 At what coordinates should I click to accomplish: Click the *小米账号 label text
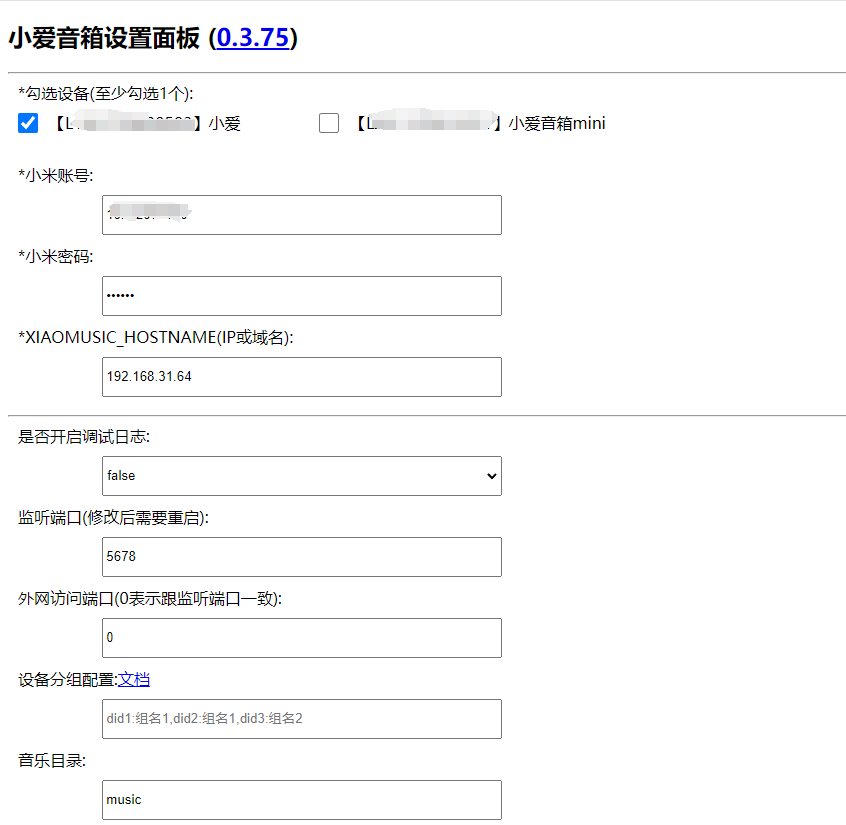(55, 175)
